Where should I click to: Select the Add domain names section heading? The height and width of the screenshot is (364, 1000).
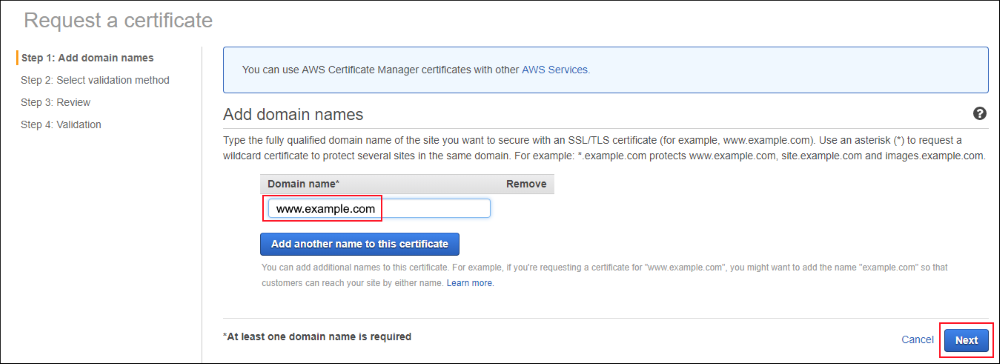coord(293,114)
